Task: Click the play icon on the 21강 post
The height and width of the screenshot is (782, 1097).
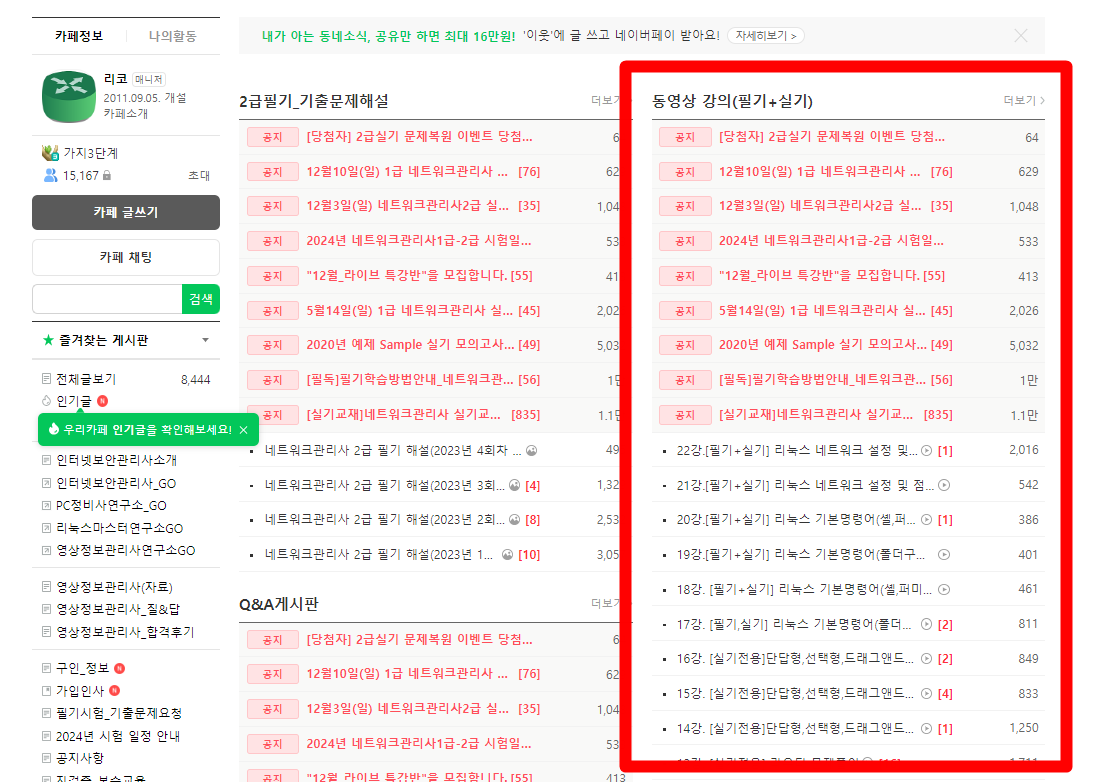Action: (x=944, y=485)
